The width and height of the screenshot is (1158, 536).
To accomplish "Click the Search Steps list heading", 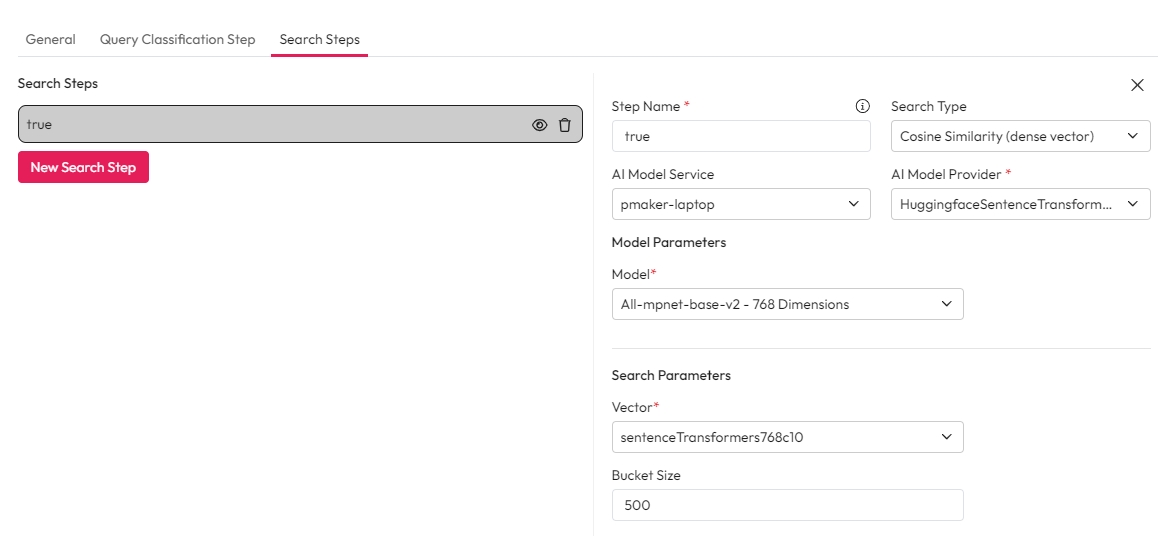I will click(58, 83).
